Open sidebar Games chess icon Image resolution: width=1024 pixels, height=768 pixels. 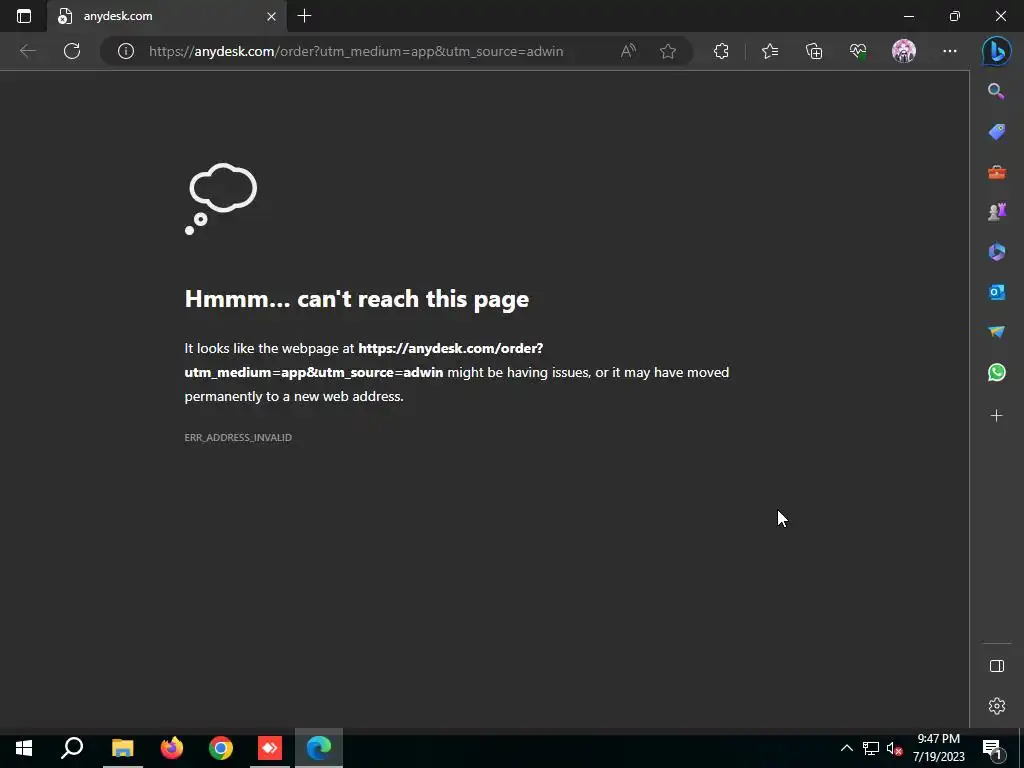tap(997, 212)
